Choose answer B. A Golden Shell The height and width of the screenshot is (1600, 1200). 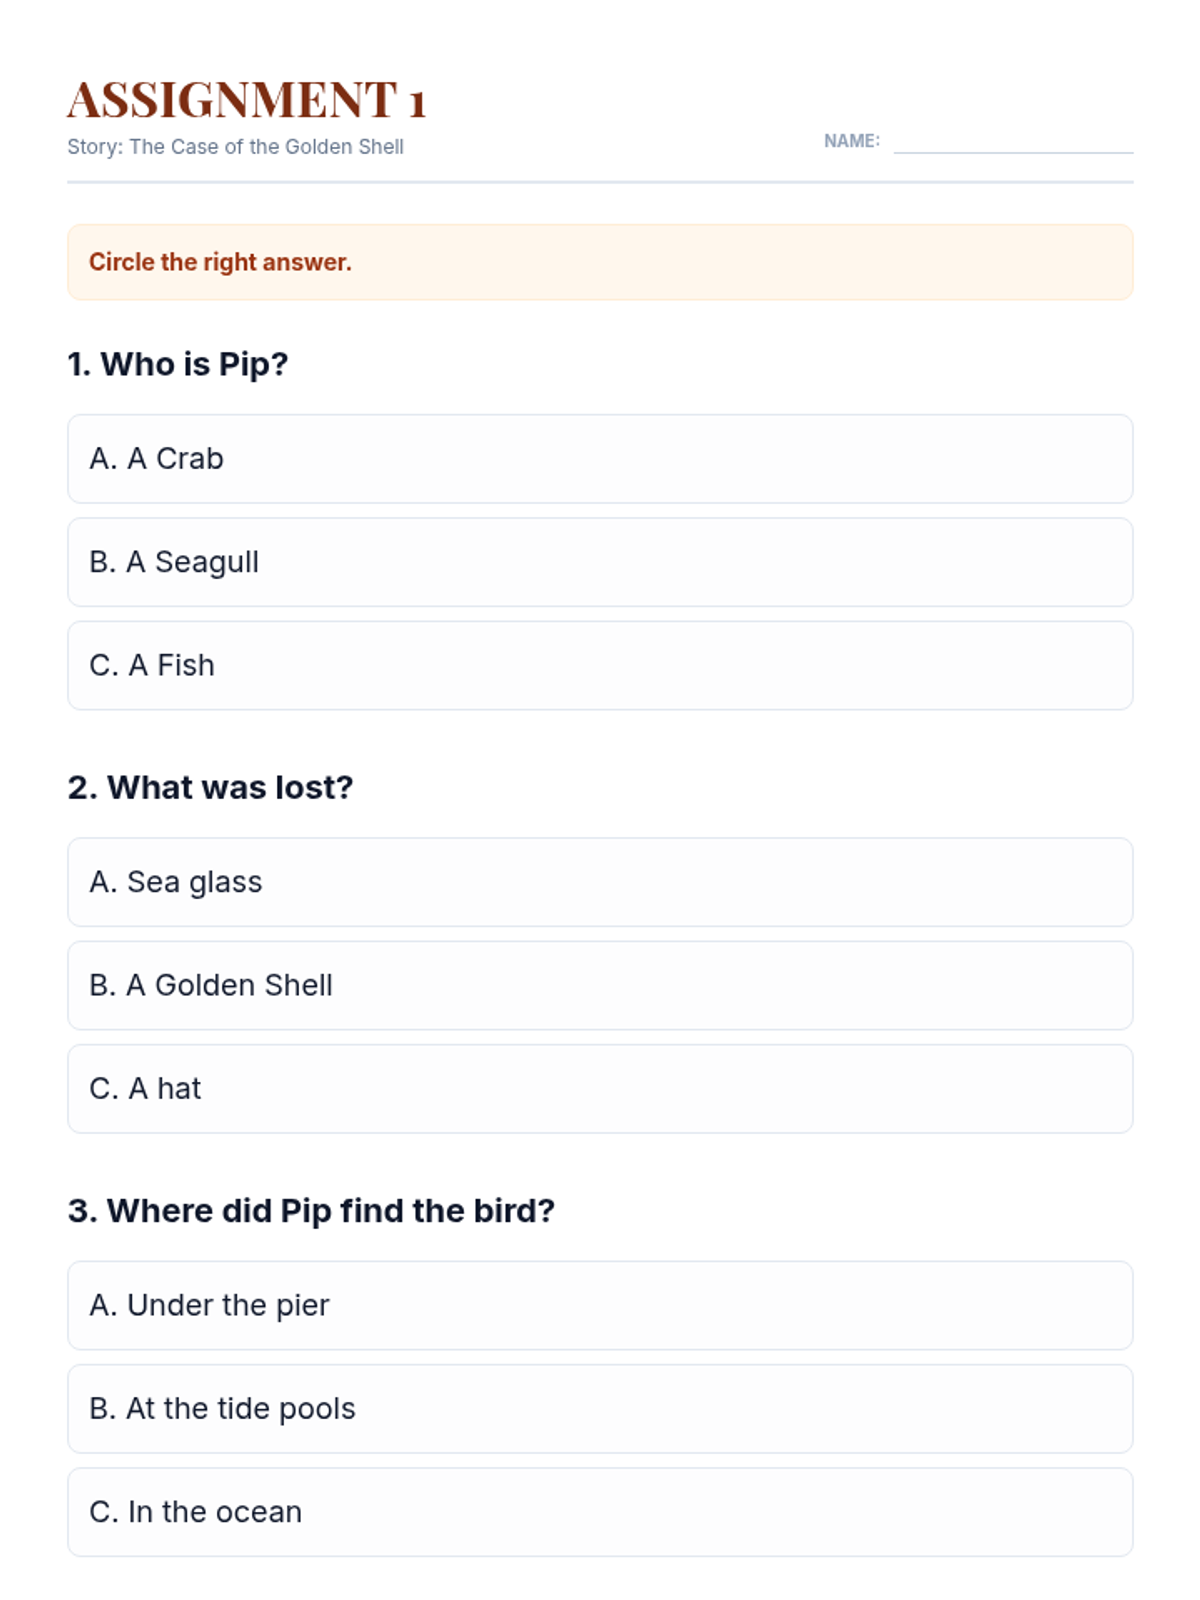(x=600, y=985)
